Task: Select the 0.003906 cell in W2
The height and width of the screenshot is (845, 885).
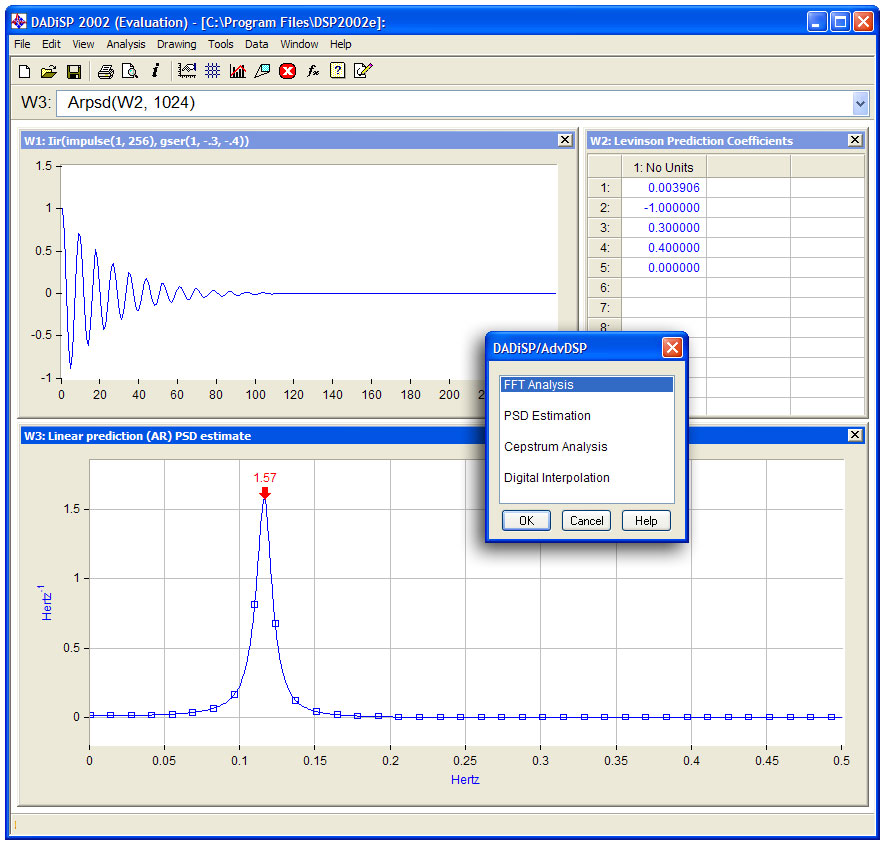Action: (664, 187)
